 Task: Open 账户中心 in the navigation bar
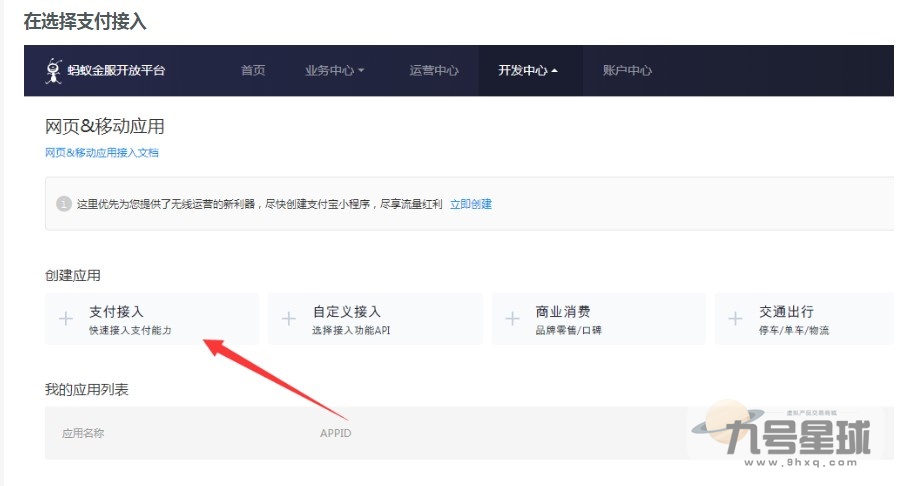click(627, 70)
